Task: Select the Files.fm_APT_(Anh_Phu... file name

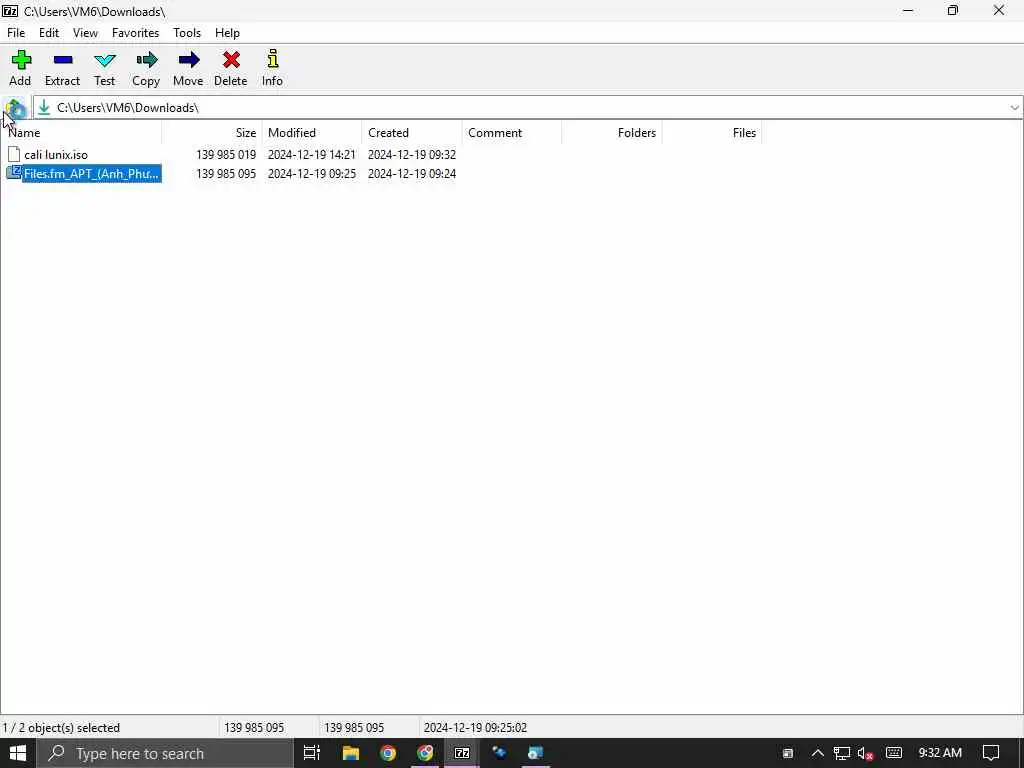Action: (91, 174)
